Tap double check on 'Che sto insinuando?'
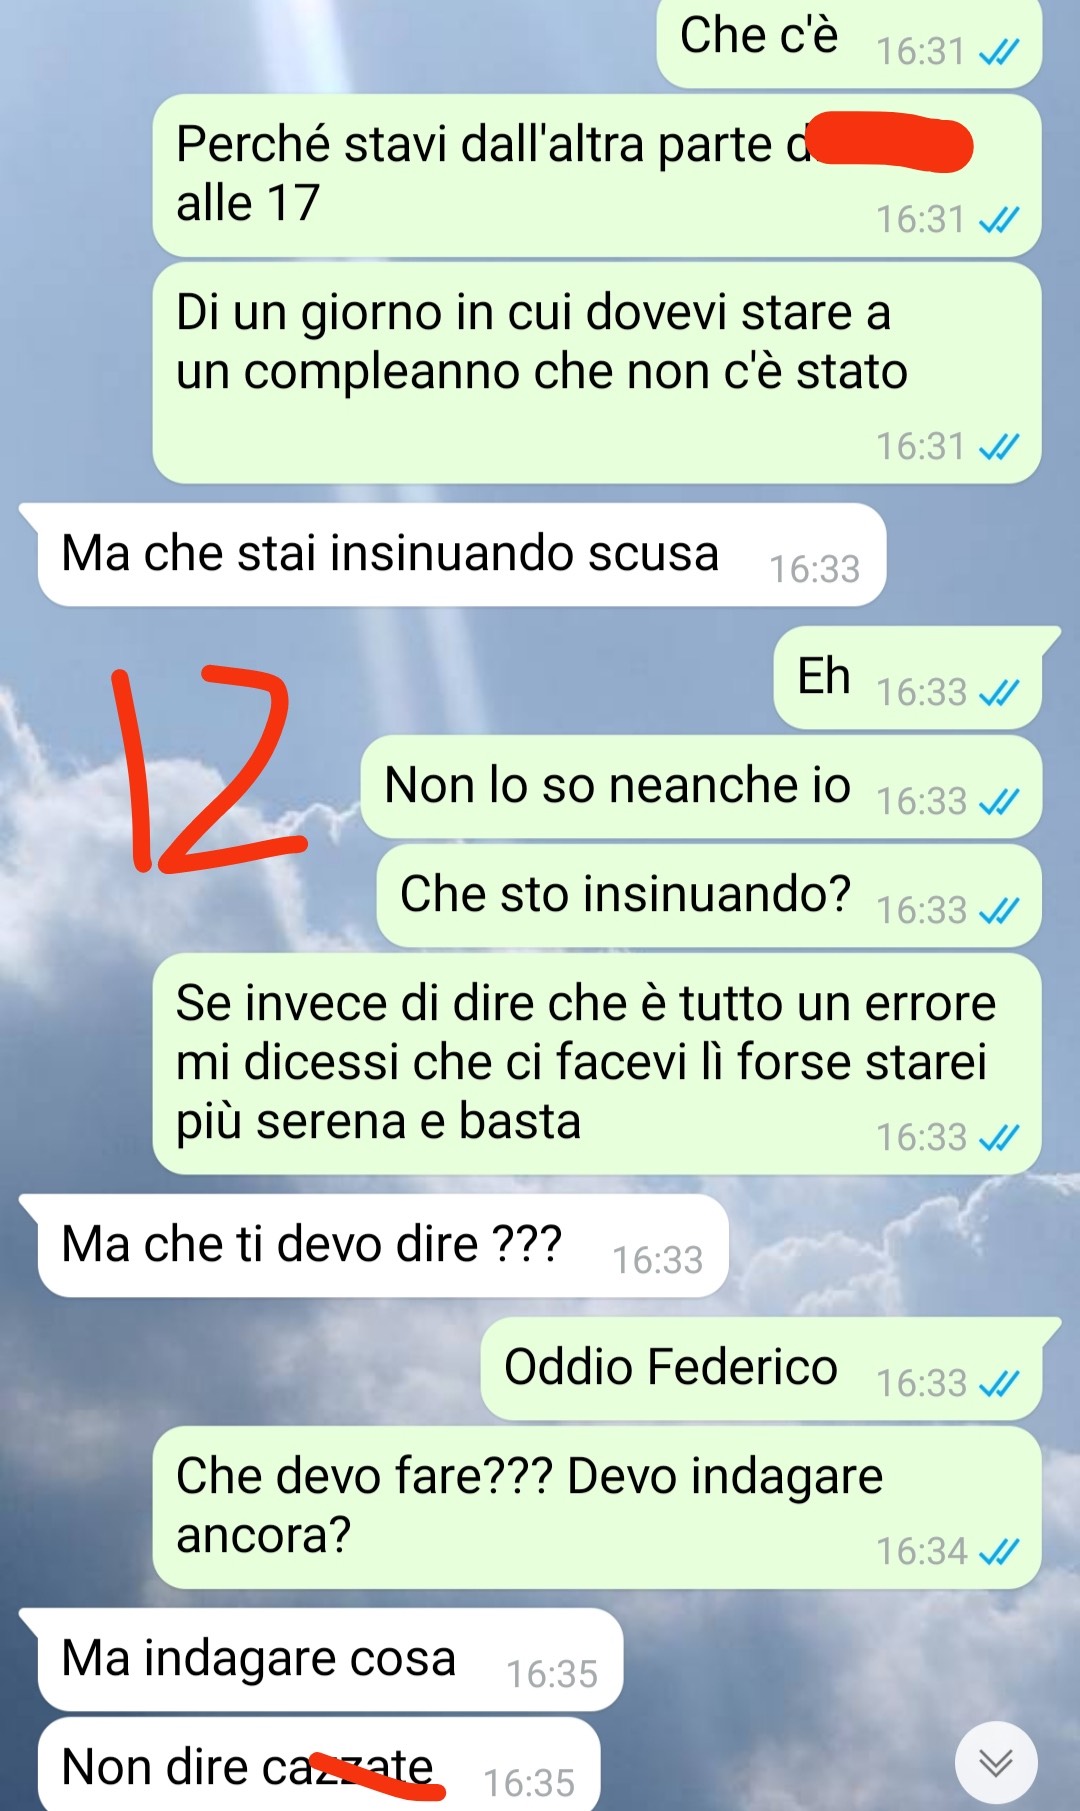Viewport: 1080px width, 1811px height. pos(999,910)
